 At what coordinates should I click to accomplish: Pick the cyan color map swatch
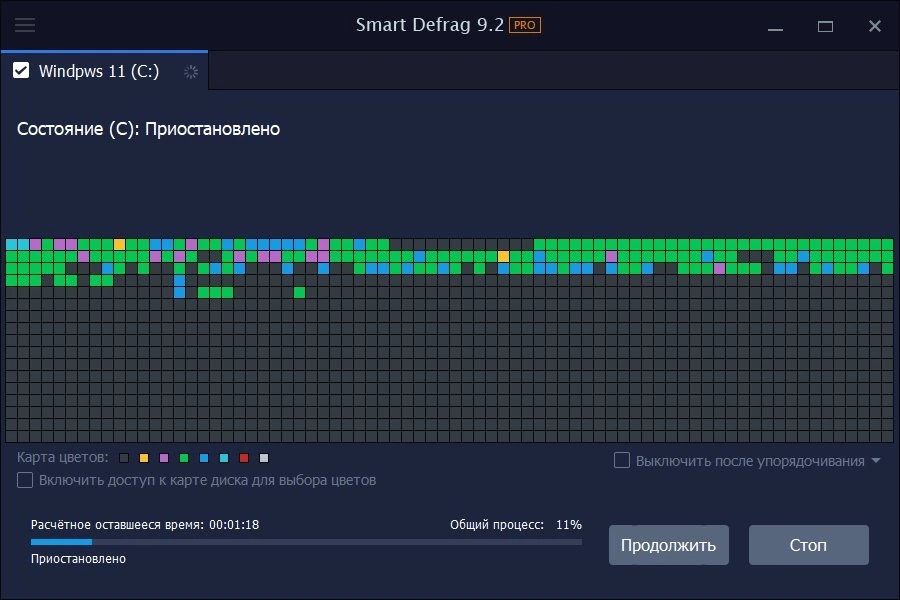tap(224, 458)
